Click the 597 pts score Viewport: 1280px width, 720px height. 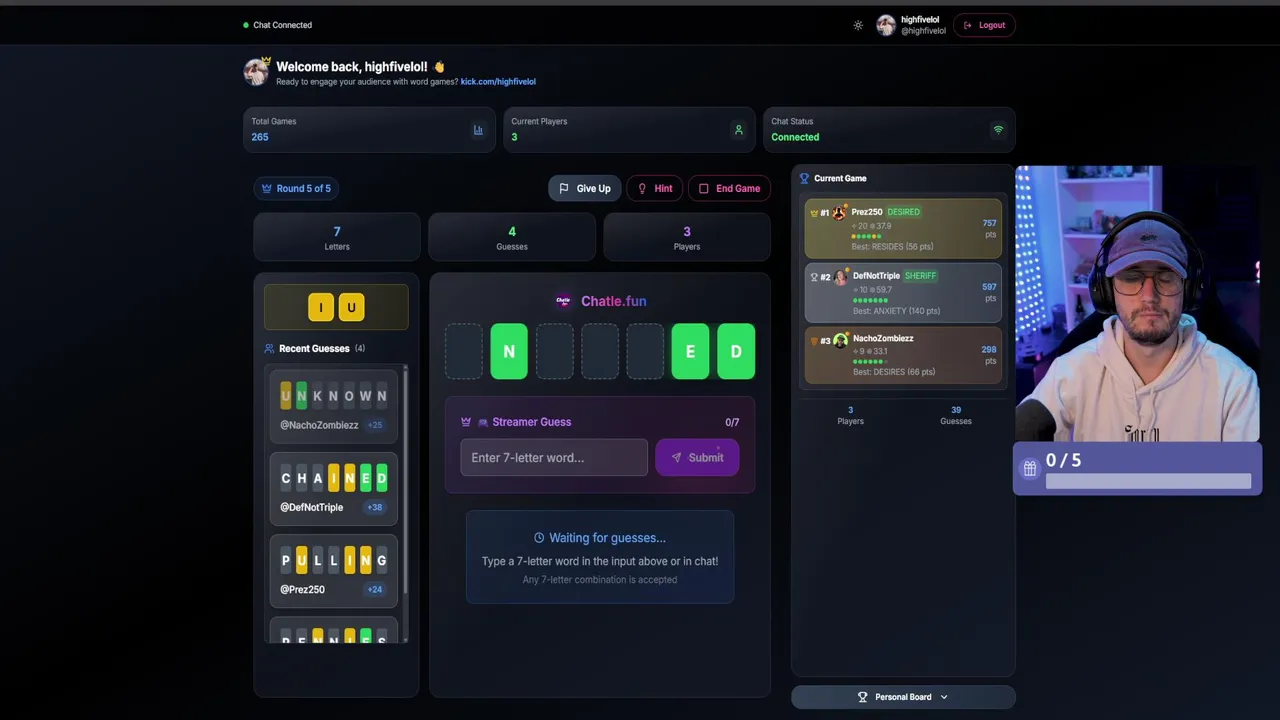[989, 292]
